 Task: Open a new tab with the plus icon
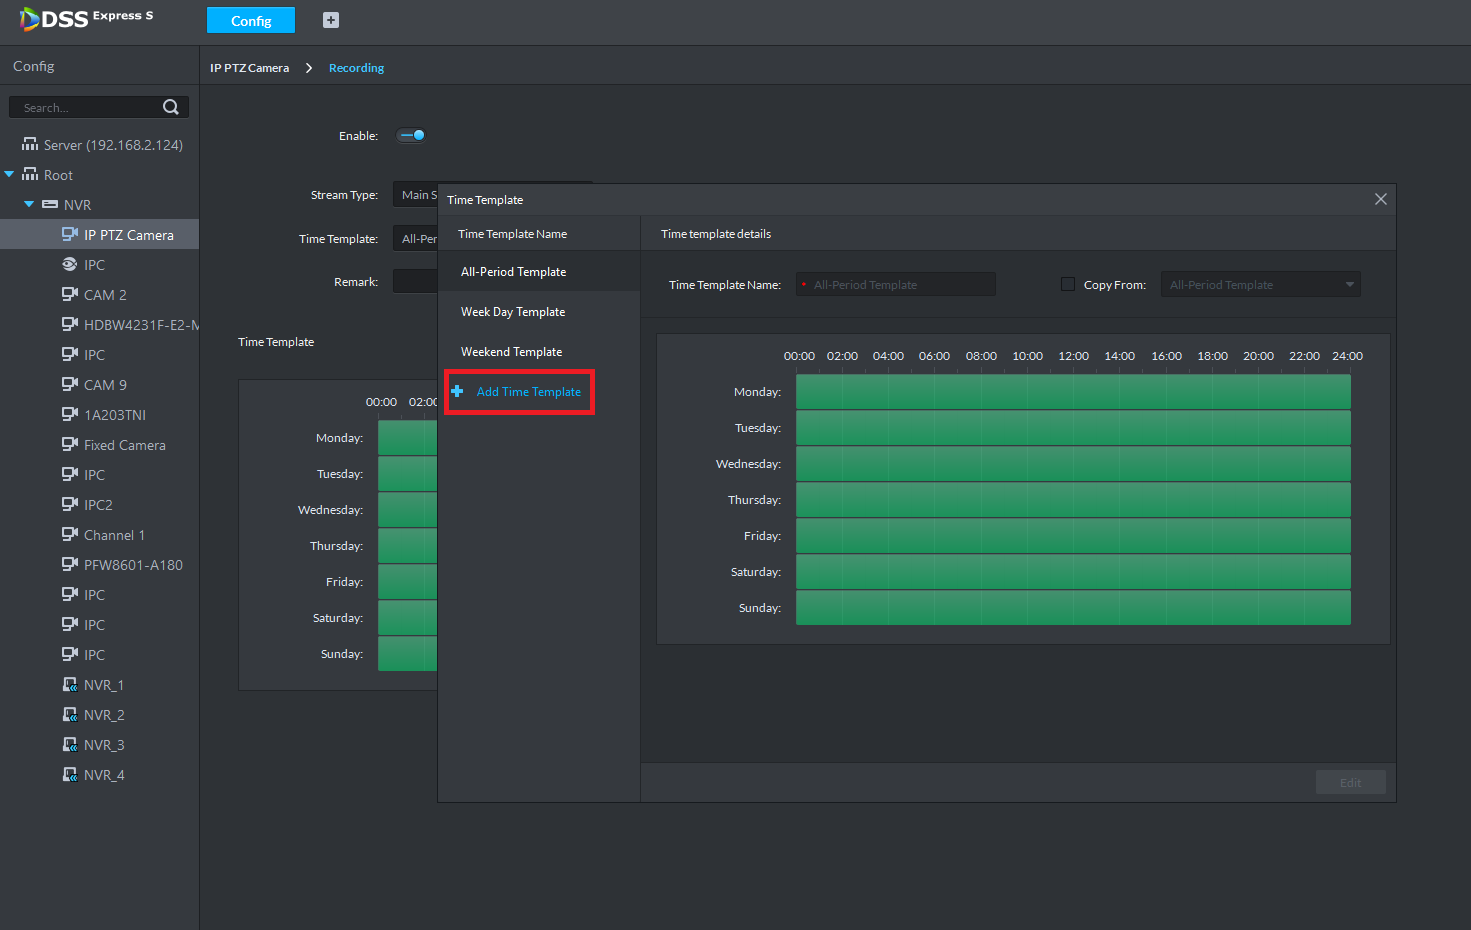tap(331, 20)
